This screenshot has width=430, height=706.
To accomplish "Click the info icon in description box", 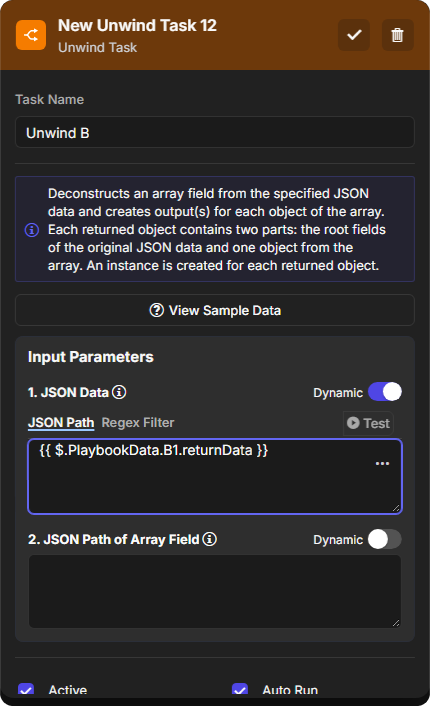I will (32, 230).
